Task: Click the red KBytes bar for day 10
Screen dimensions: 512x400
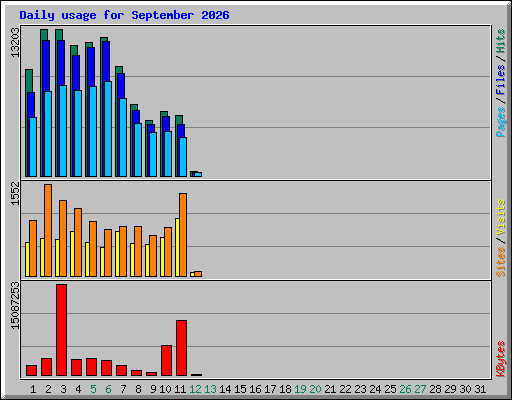Action: 166,361
